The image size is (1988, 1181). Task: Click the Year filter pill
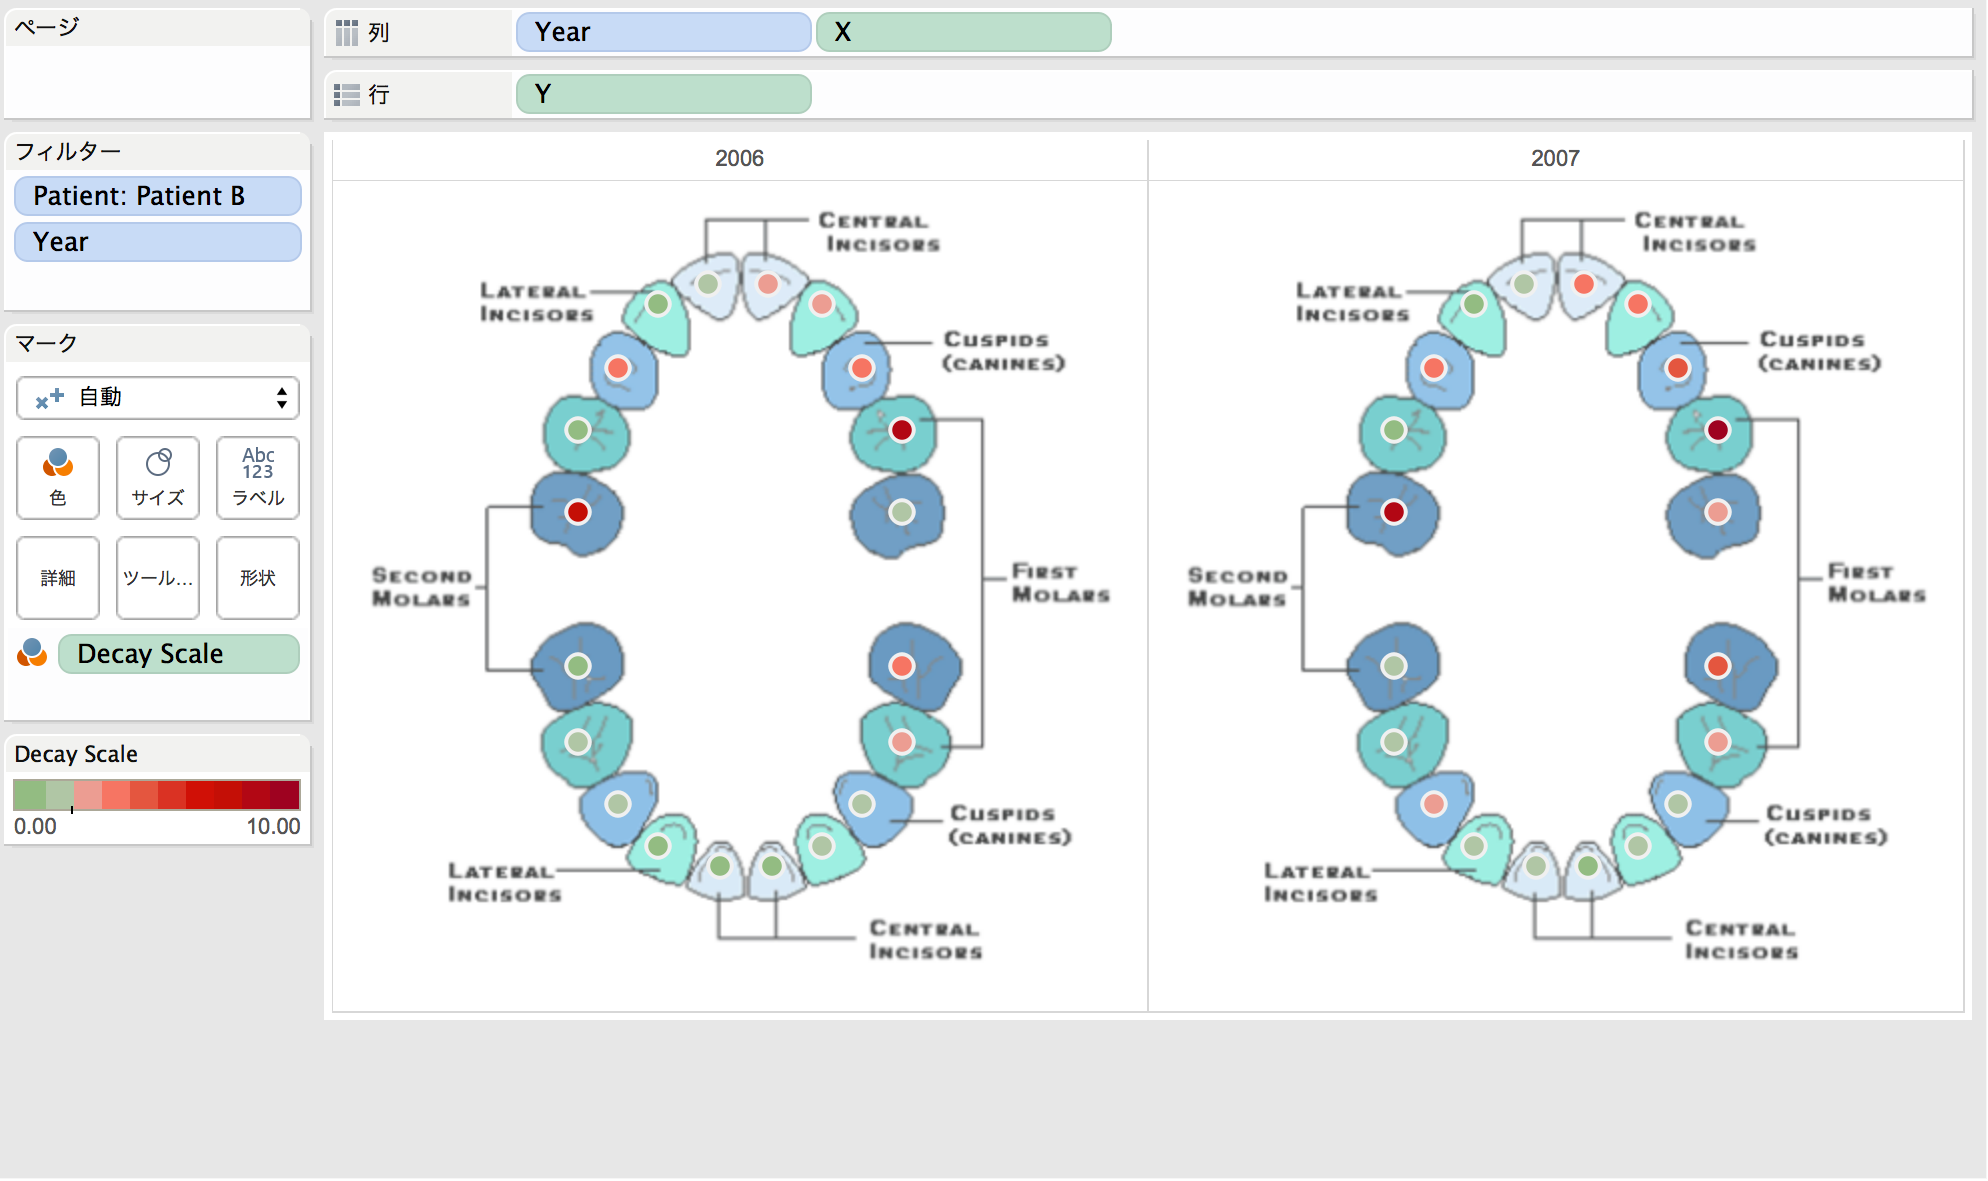pos(158,242)
